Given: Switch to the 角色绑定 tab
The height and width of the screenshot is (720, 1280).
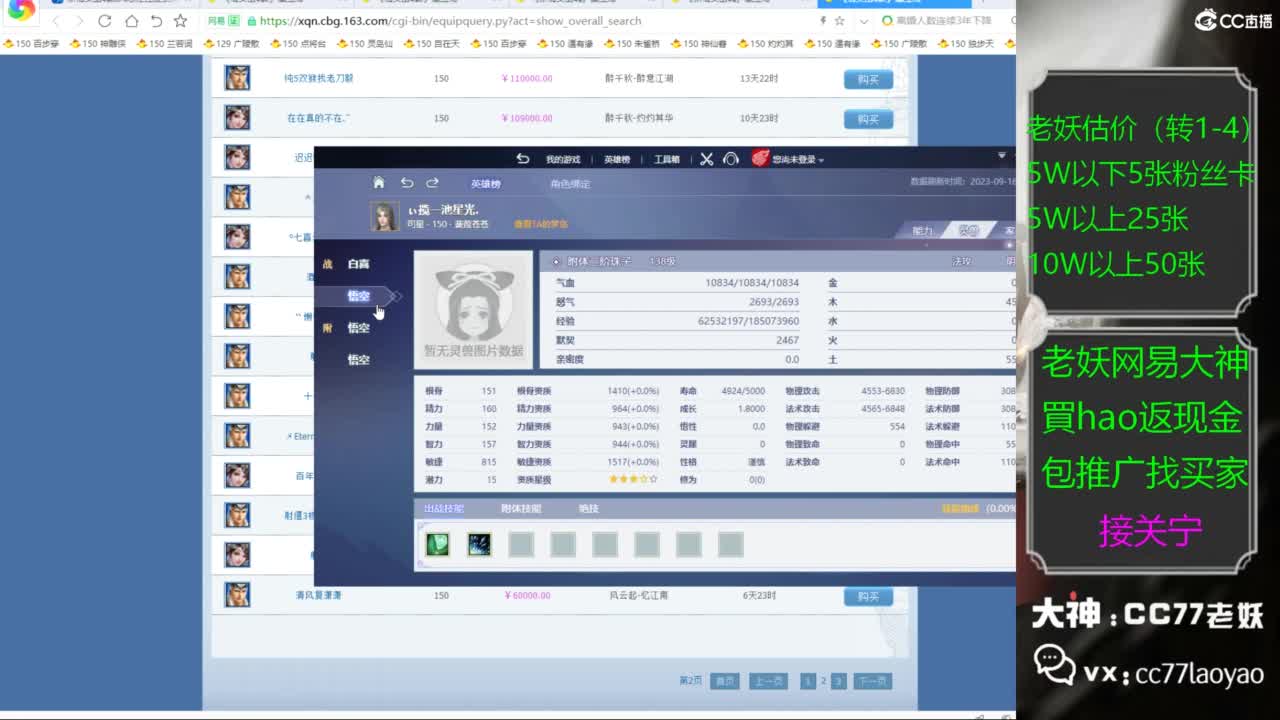Looking at the screenshot, I should coord(570,184).
